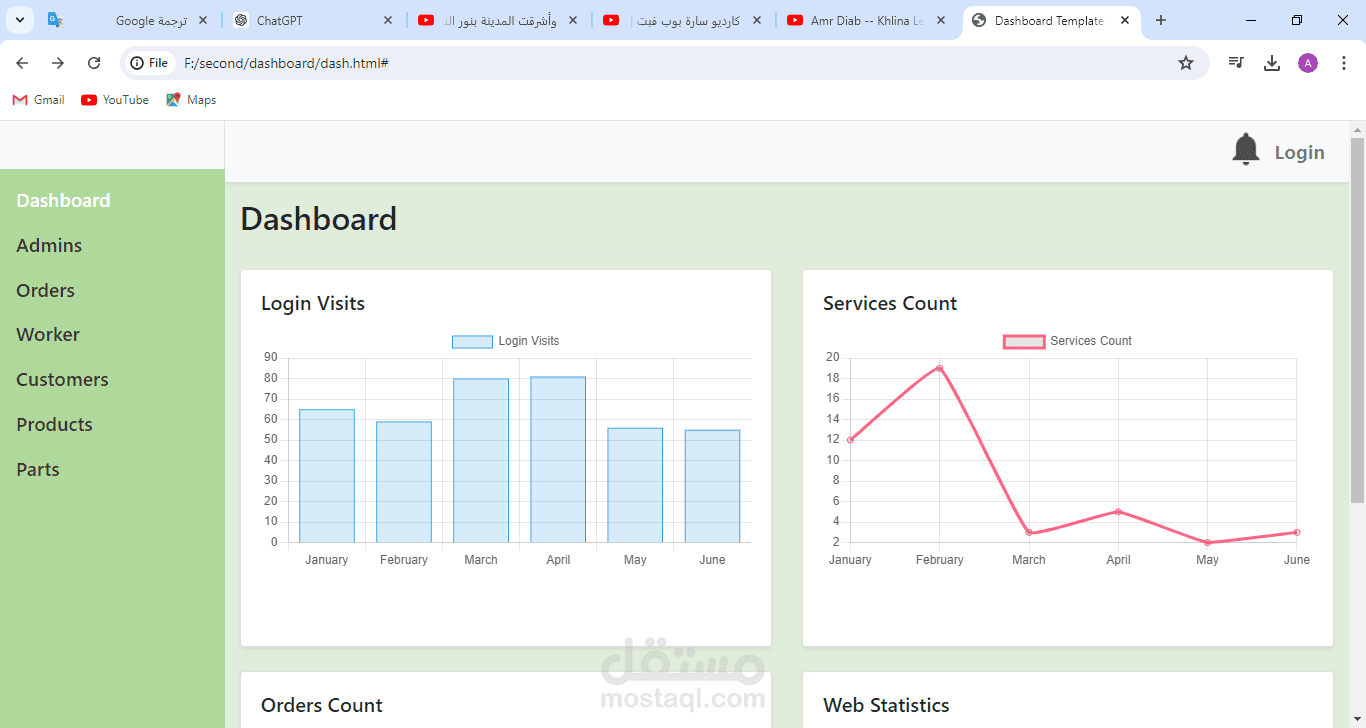Click the April bar in Login Visits
Viewport: 1366px width, 728px height.
tap(558, 460)
